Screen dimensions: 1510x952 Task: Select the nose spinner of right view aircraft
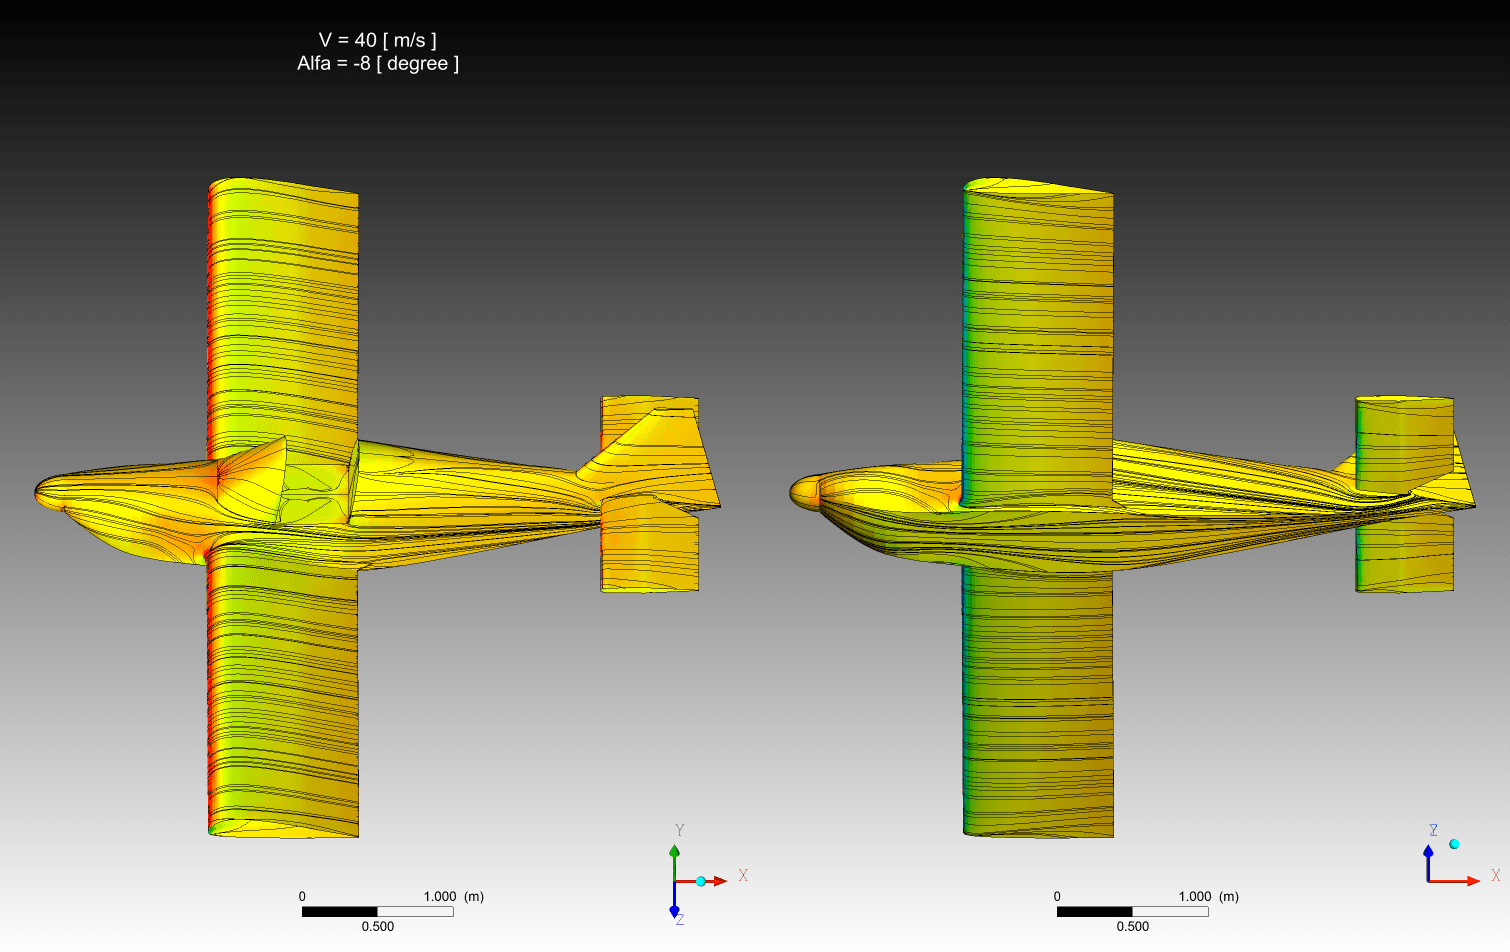[x=804, y=492]
